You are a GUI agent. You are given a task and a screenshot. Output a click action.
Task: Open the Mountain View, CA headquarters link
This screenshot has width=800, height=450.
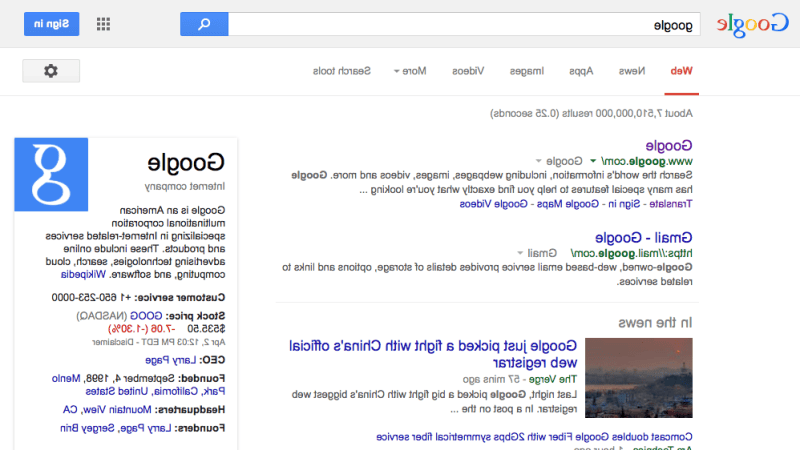point(107,410)
